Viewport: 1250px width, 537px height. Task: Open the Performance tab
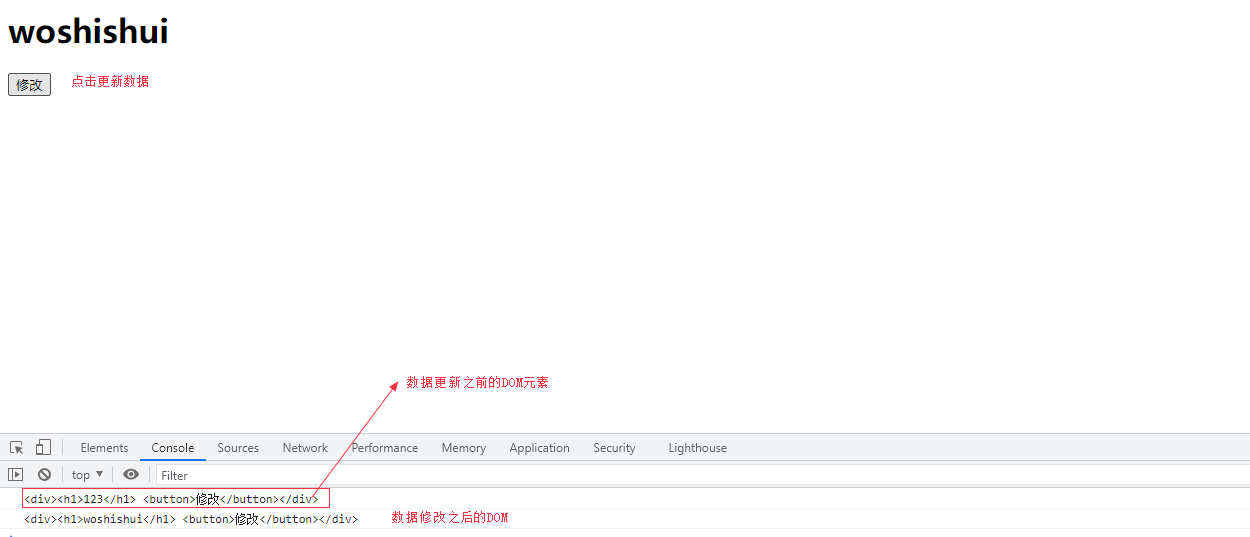(x=385, y=448)
